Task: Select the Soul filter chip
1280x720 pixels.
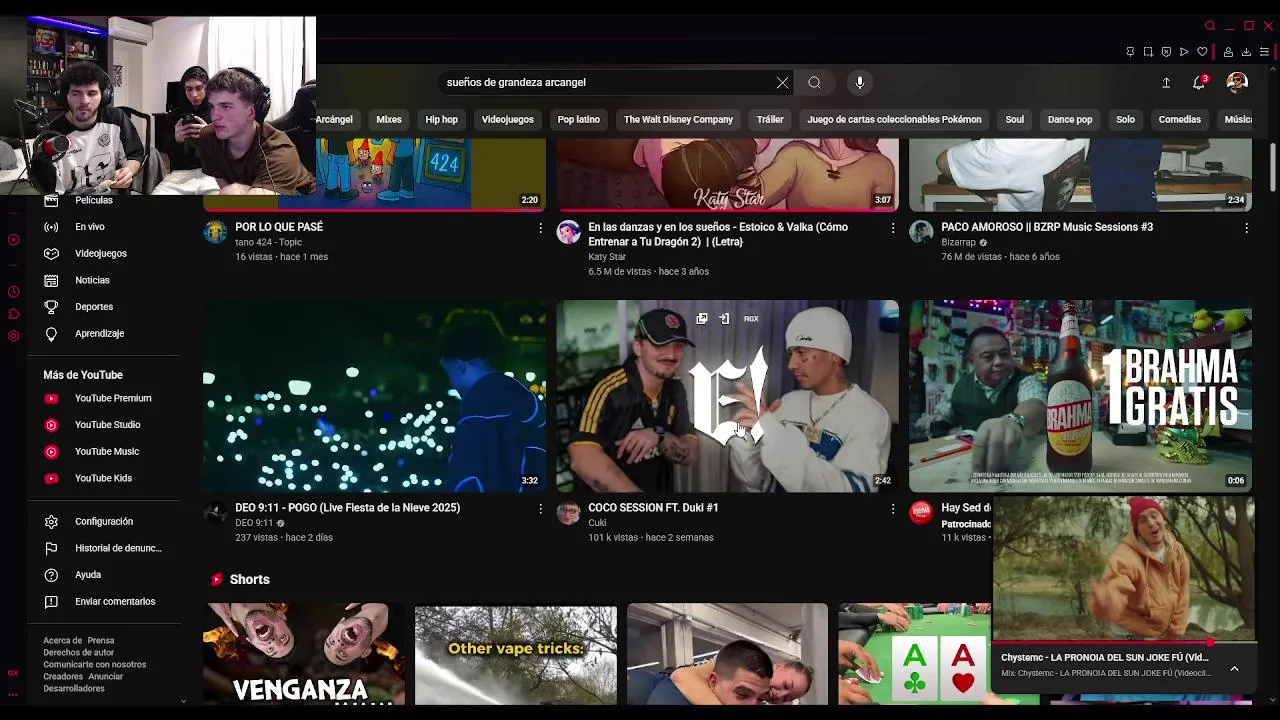Action: click(1014, 120)
